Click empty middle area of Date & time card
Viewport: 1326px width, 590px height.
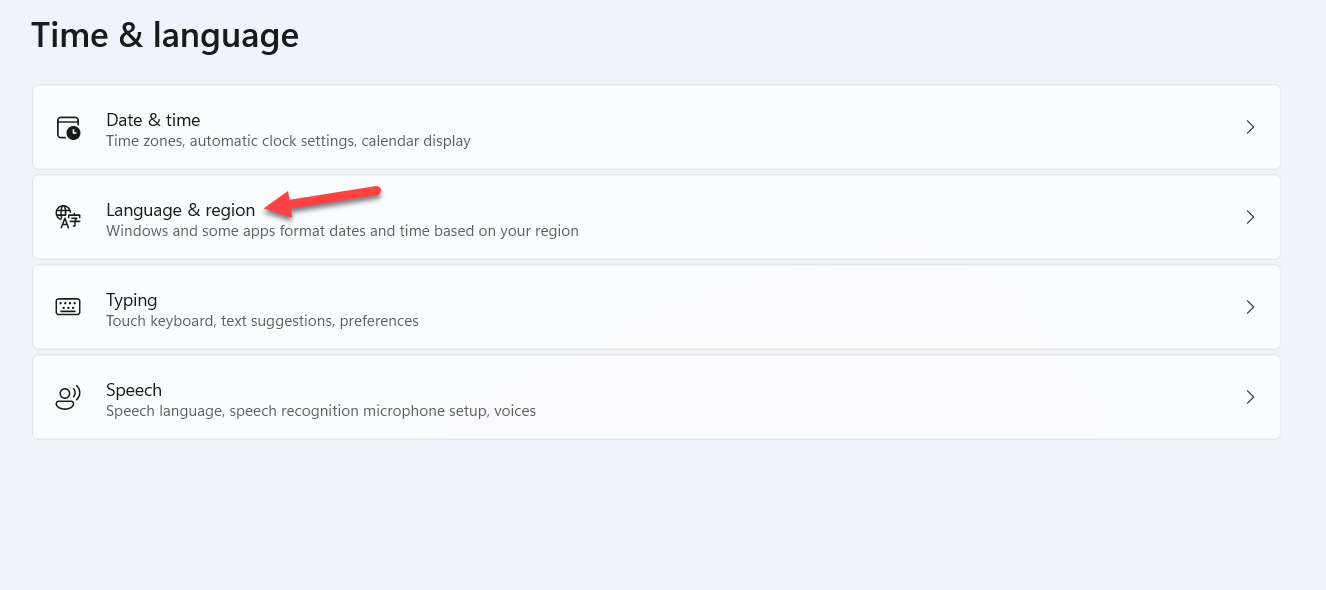pos(800,127)
